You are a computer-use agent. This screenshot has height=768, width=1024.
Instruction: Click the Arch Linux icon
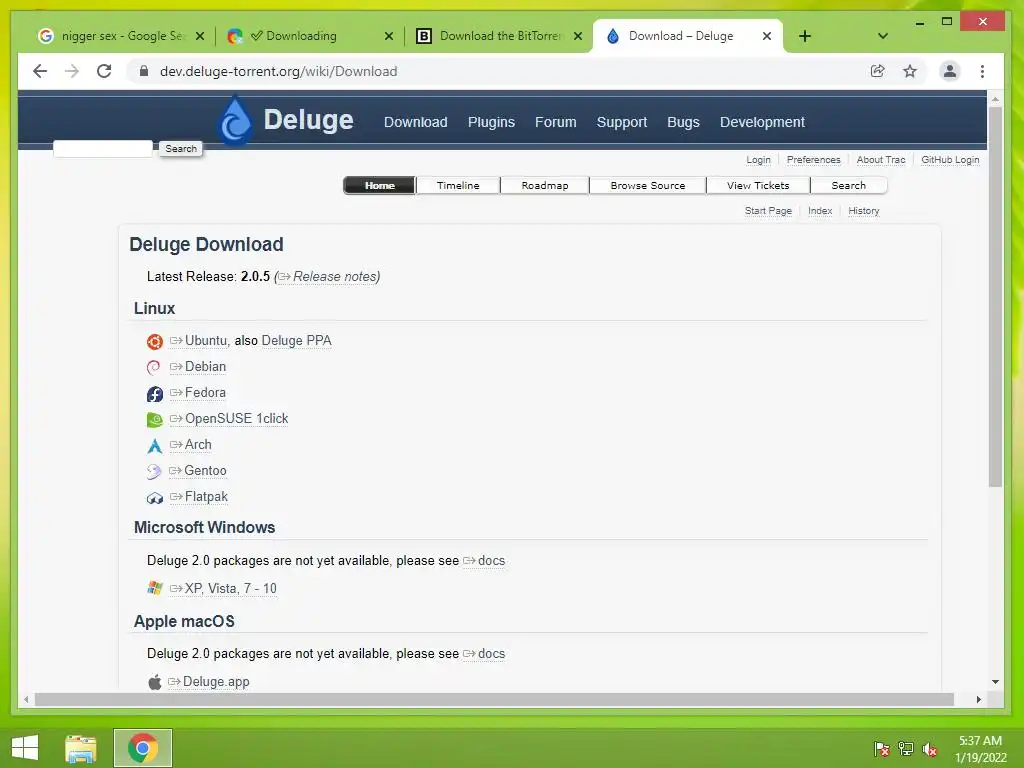tap(155, 446)
